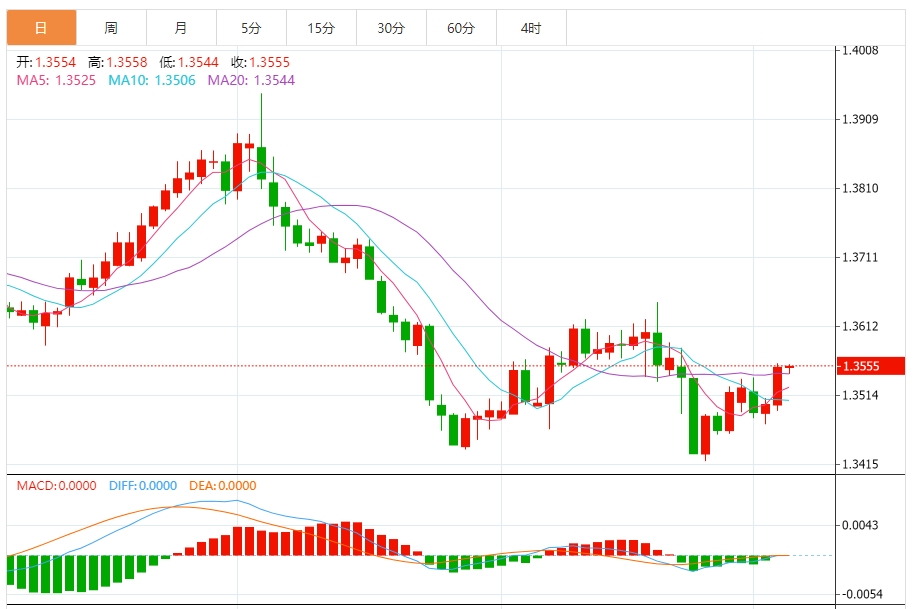The height and width of the screenshot is (609, 913).
Task: Switch to the 4时 timeframe tab
Action: click(531, 28)
